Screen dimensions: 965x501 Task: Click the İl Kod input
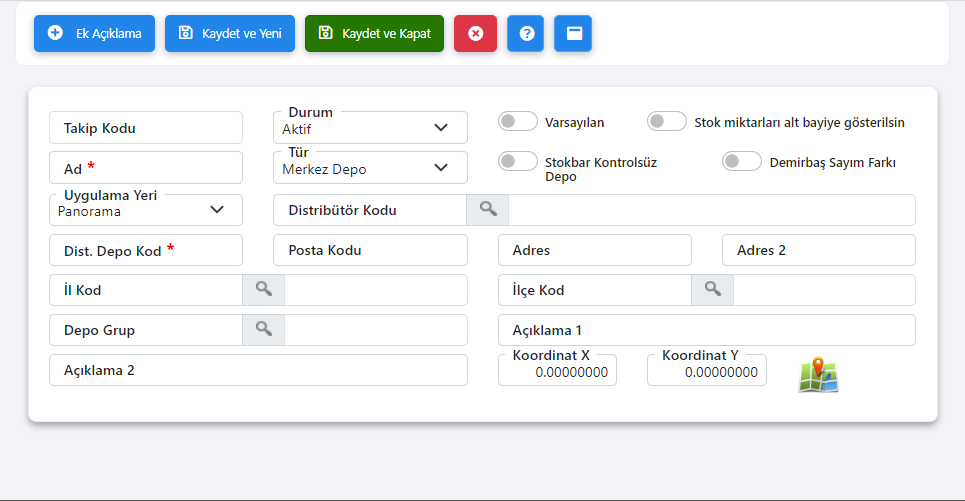[x=146, y=290]
